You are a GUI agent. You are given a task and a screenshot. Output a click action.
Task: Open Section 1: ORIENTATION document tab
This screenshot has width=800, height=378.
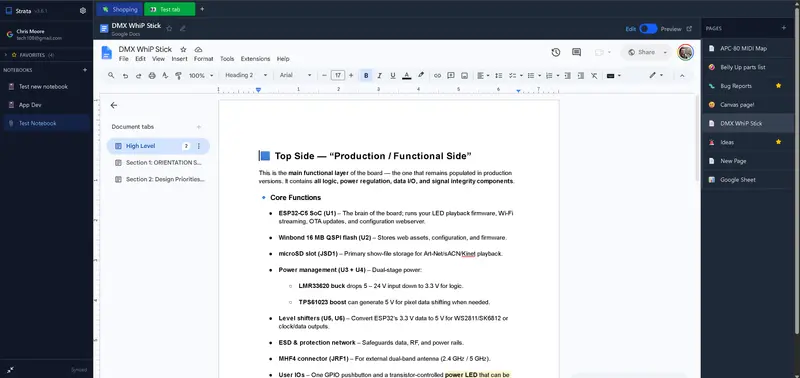(158, 163)
